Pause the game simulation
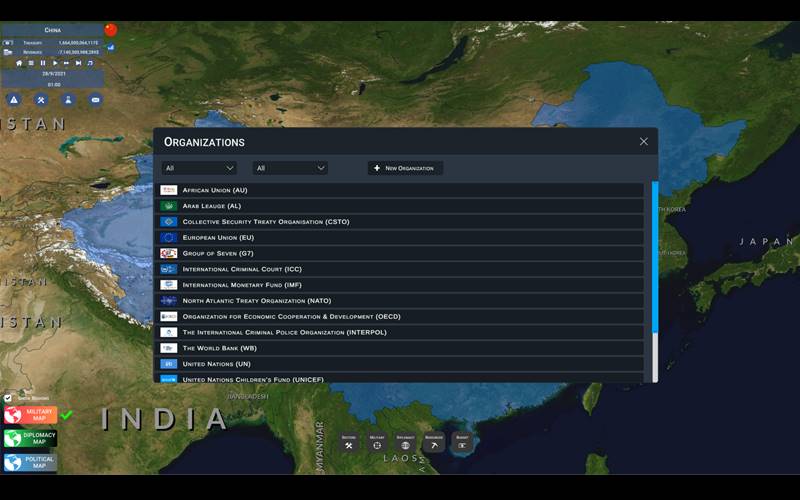 (43, 63)
